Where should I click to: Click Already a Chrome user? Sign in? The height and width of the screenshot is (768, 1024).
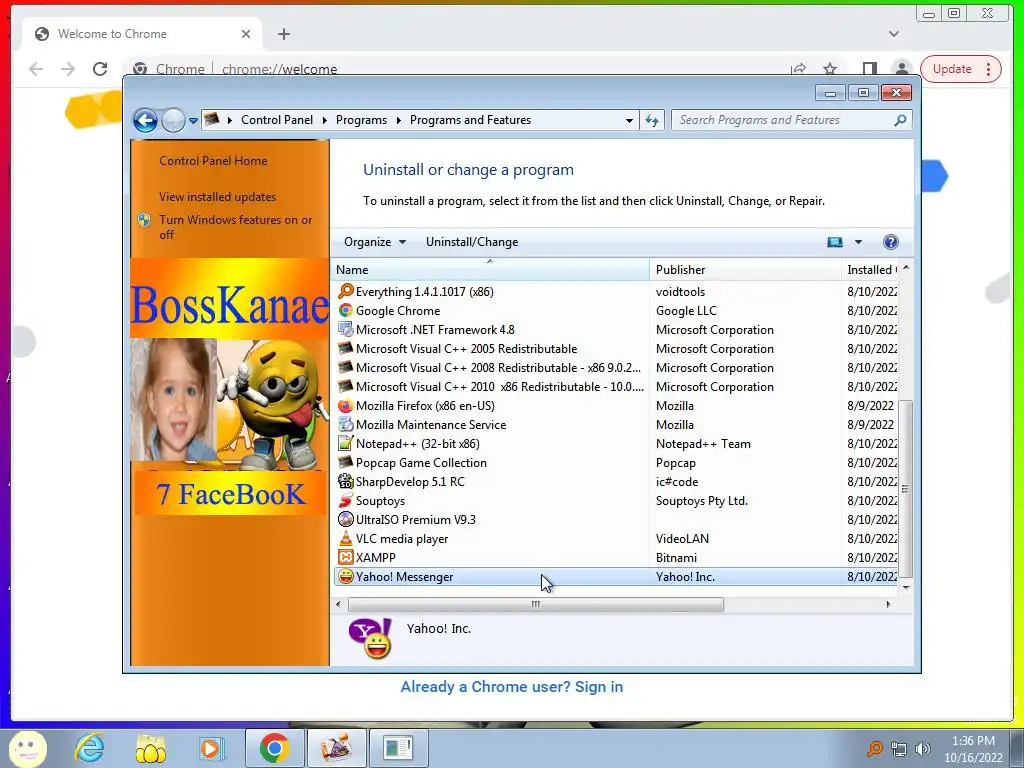tap(511, 686)
